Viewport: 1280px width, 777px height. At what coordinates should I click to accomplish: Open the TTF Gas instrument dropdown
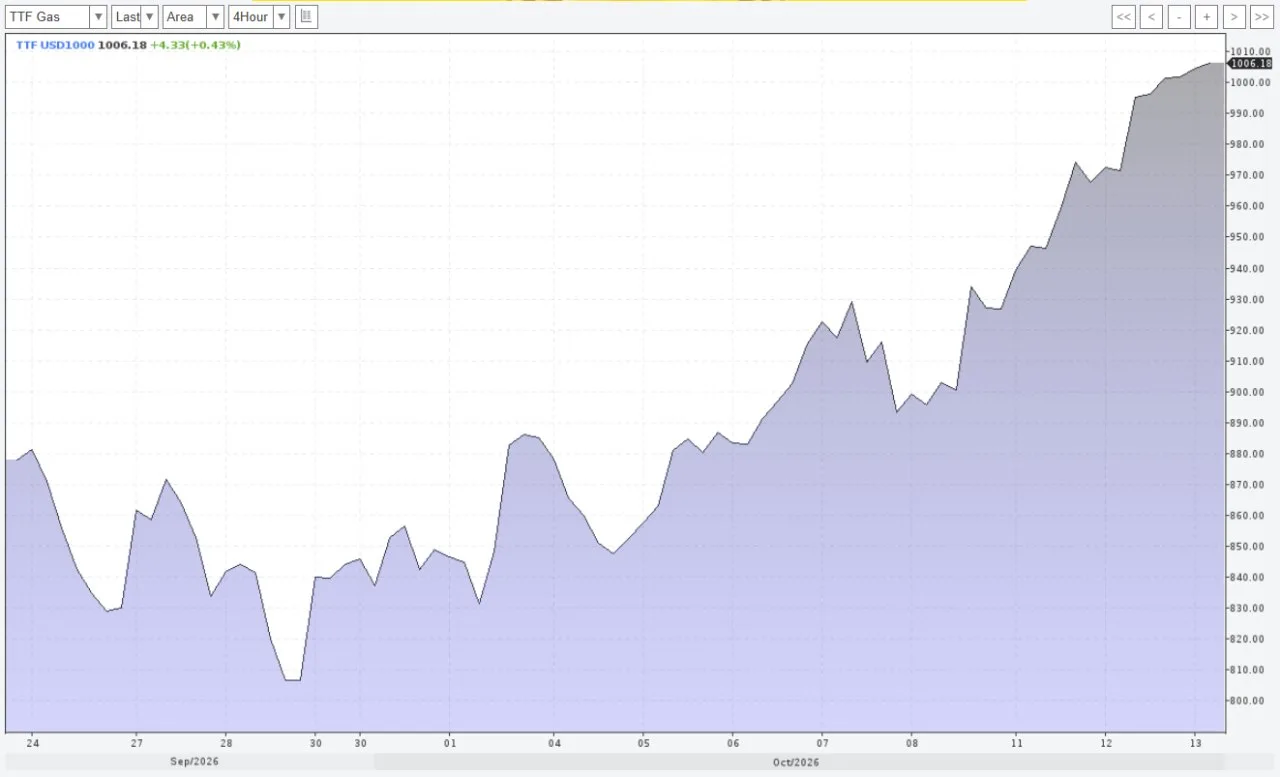tap(56, 17)
